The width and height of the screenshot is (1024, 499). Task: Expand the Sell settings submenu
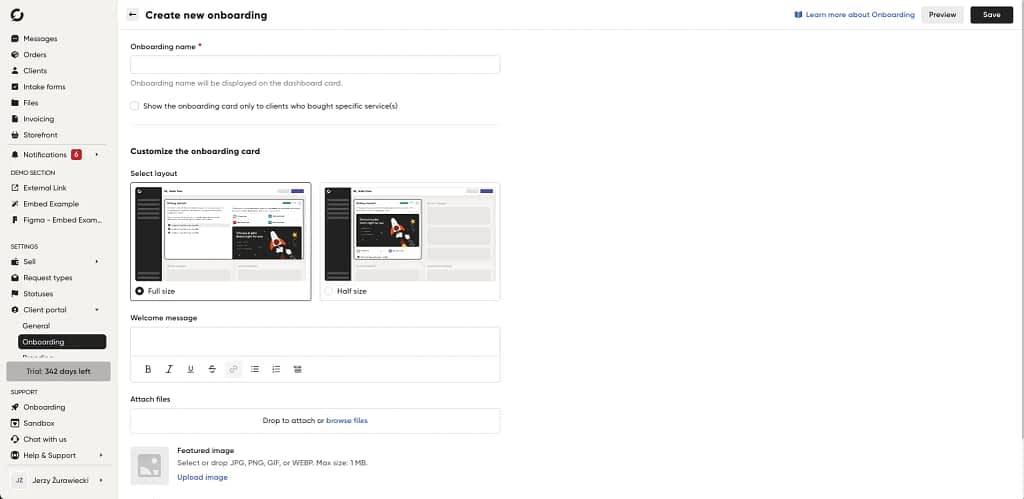tap(97, 262)
